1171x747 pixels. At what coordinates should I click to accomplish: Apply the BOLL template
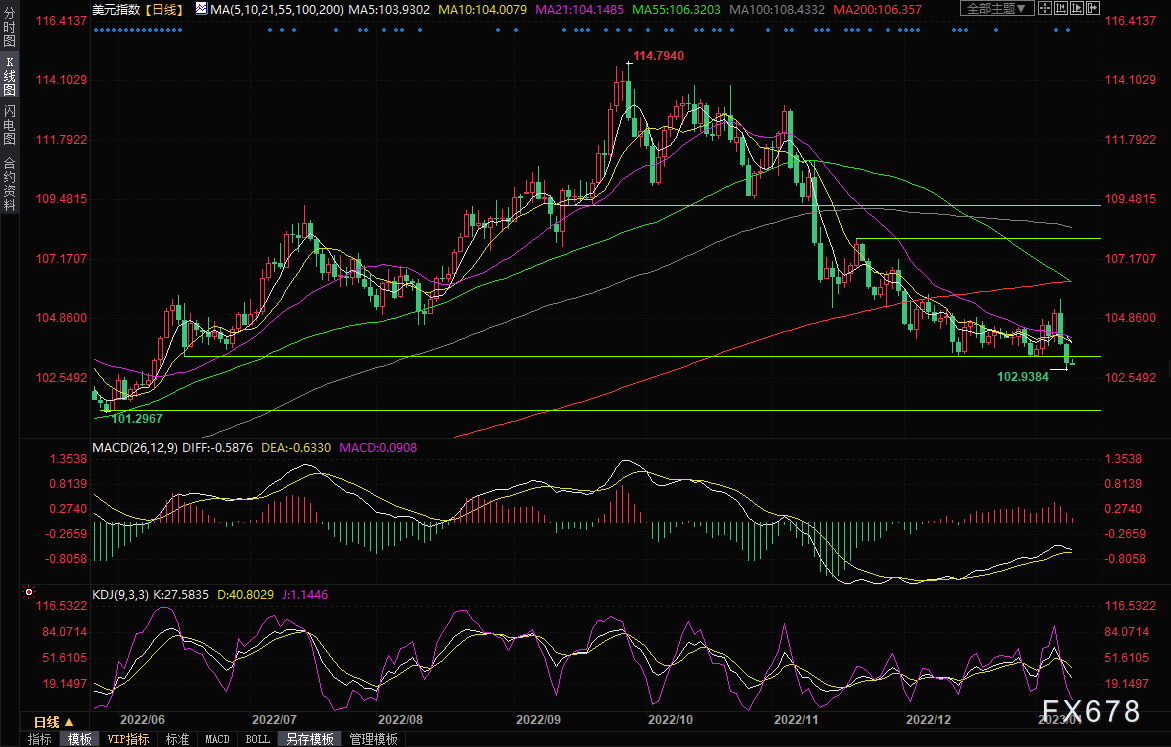click(x=257, y=740)
